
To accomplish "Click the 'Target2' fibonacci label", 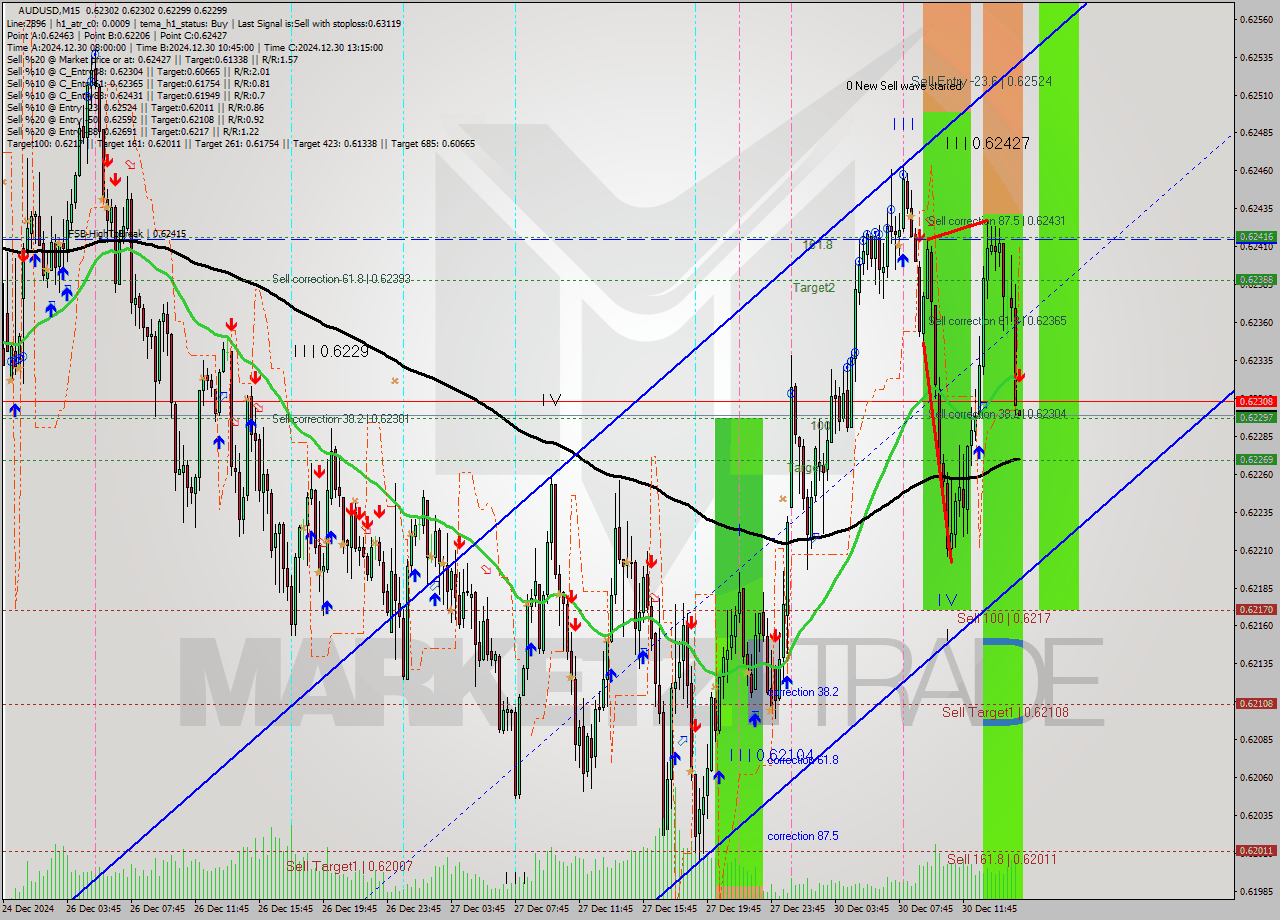I will coord(814,288).
